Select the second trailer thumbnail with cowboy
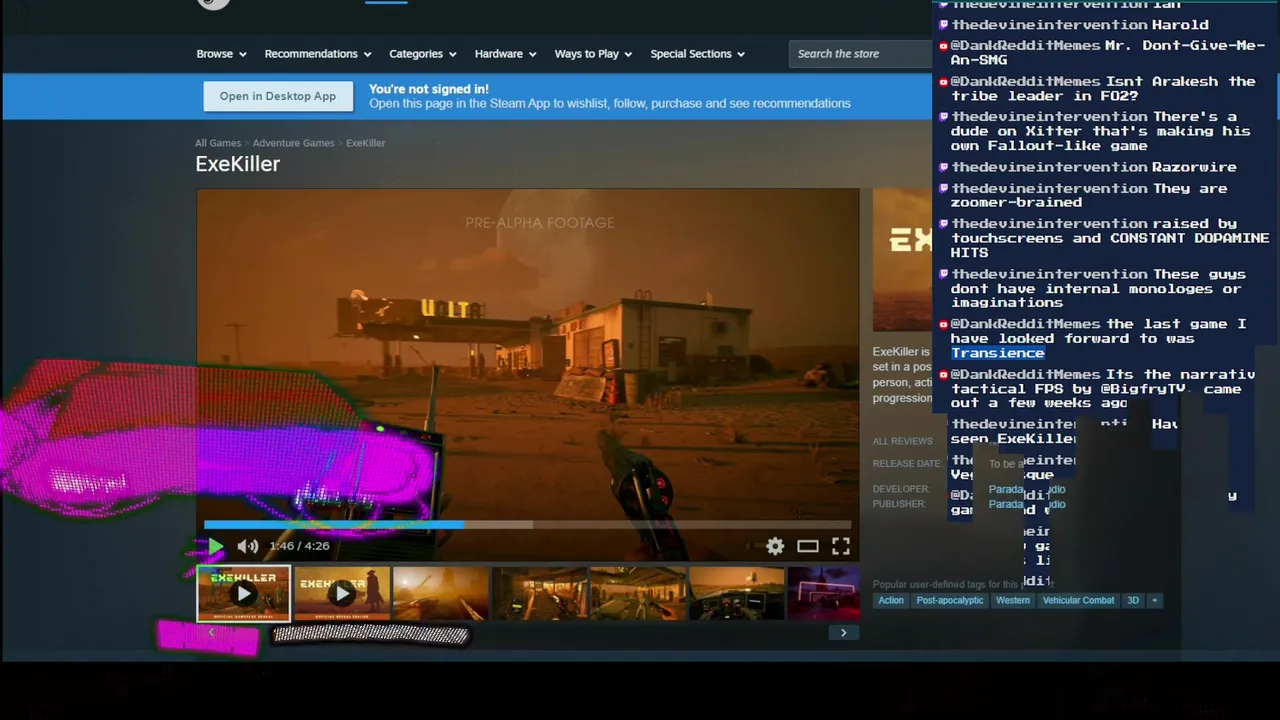Image resolution: width=1280 pixels, height=720 pixels. click(341, 594)
